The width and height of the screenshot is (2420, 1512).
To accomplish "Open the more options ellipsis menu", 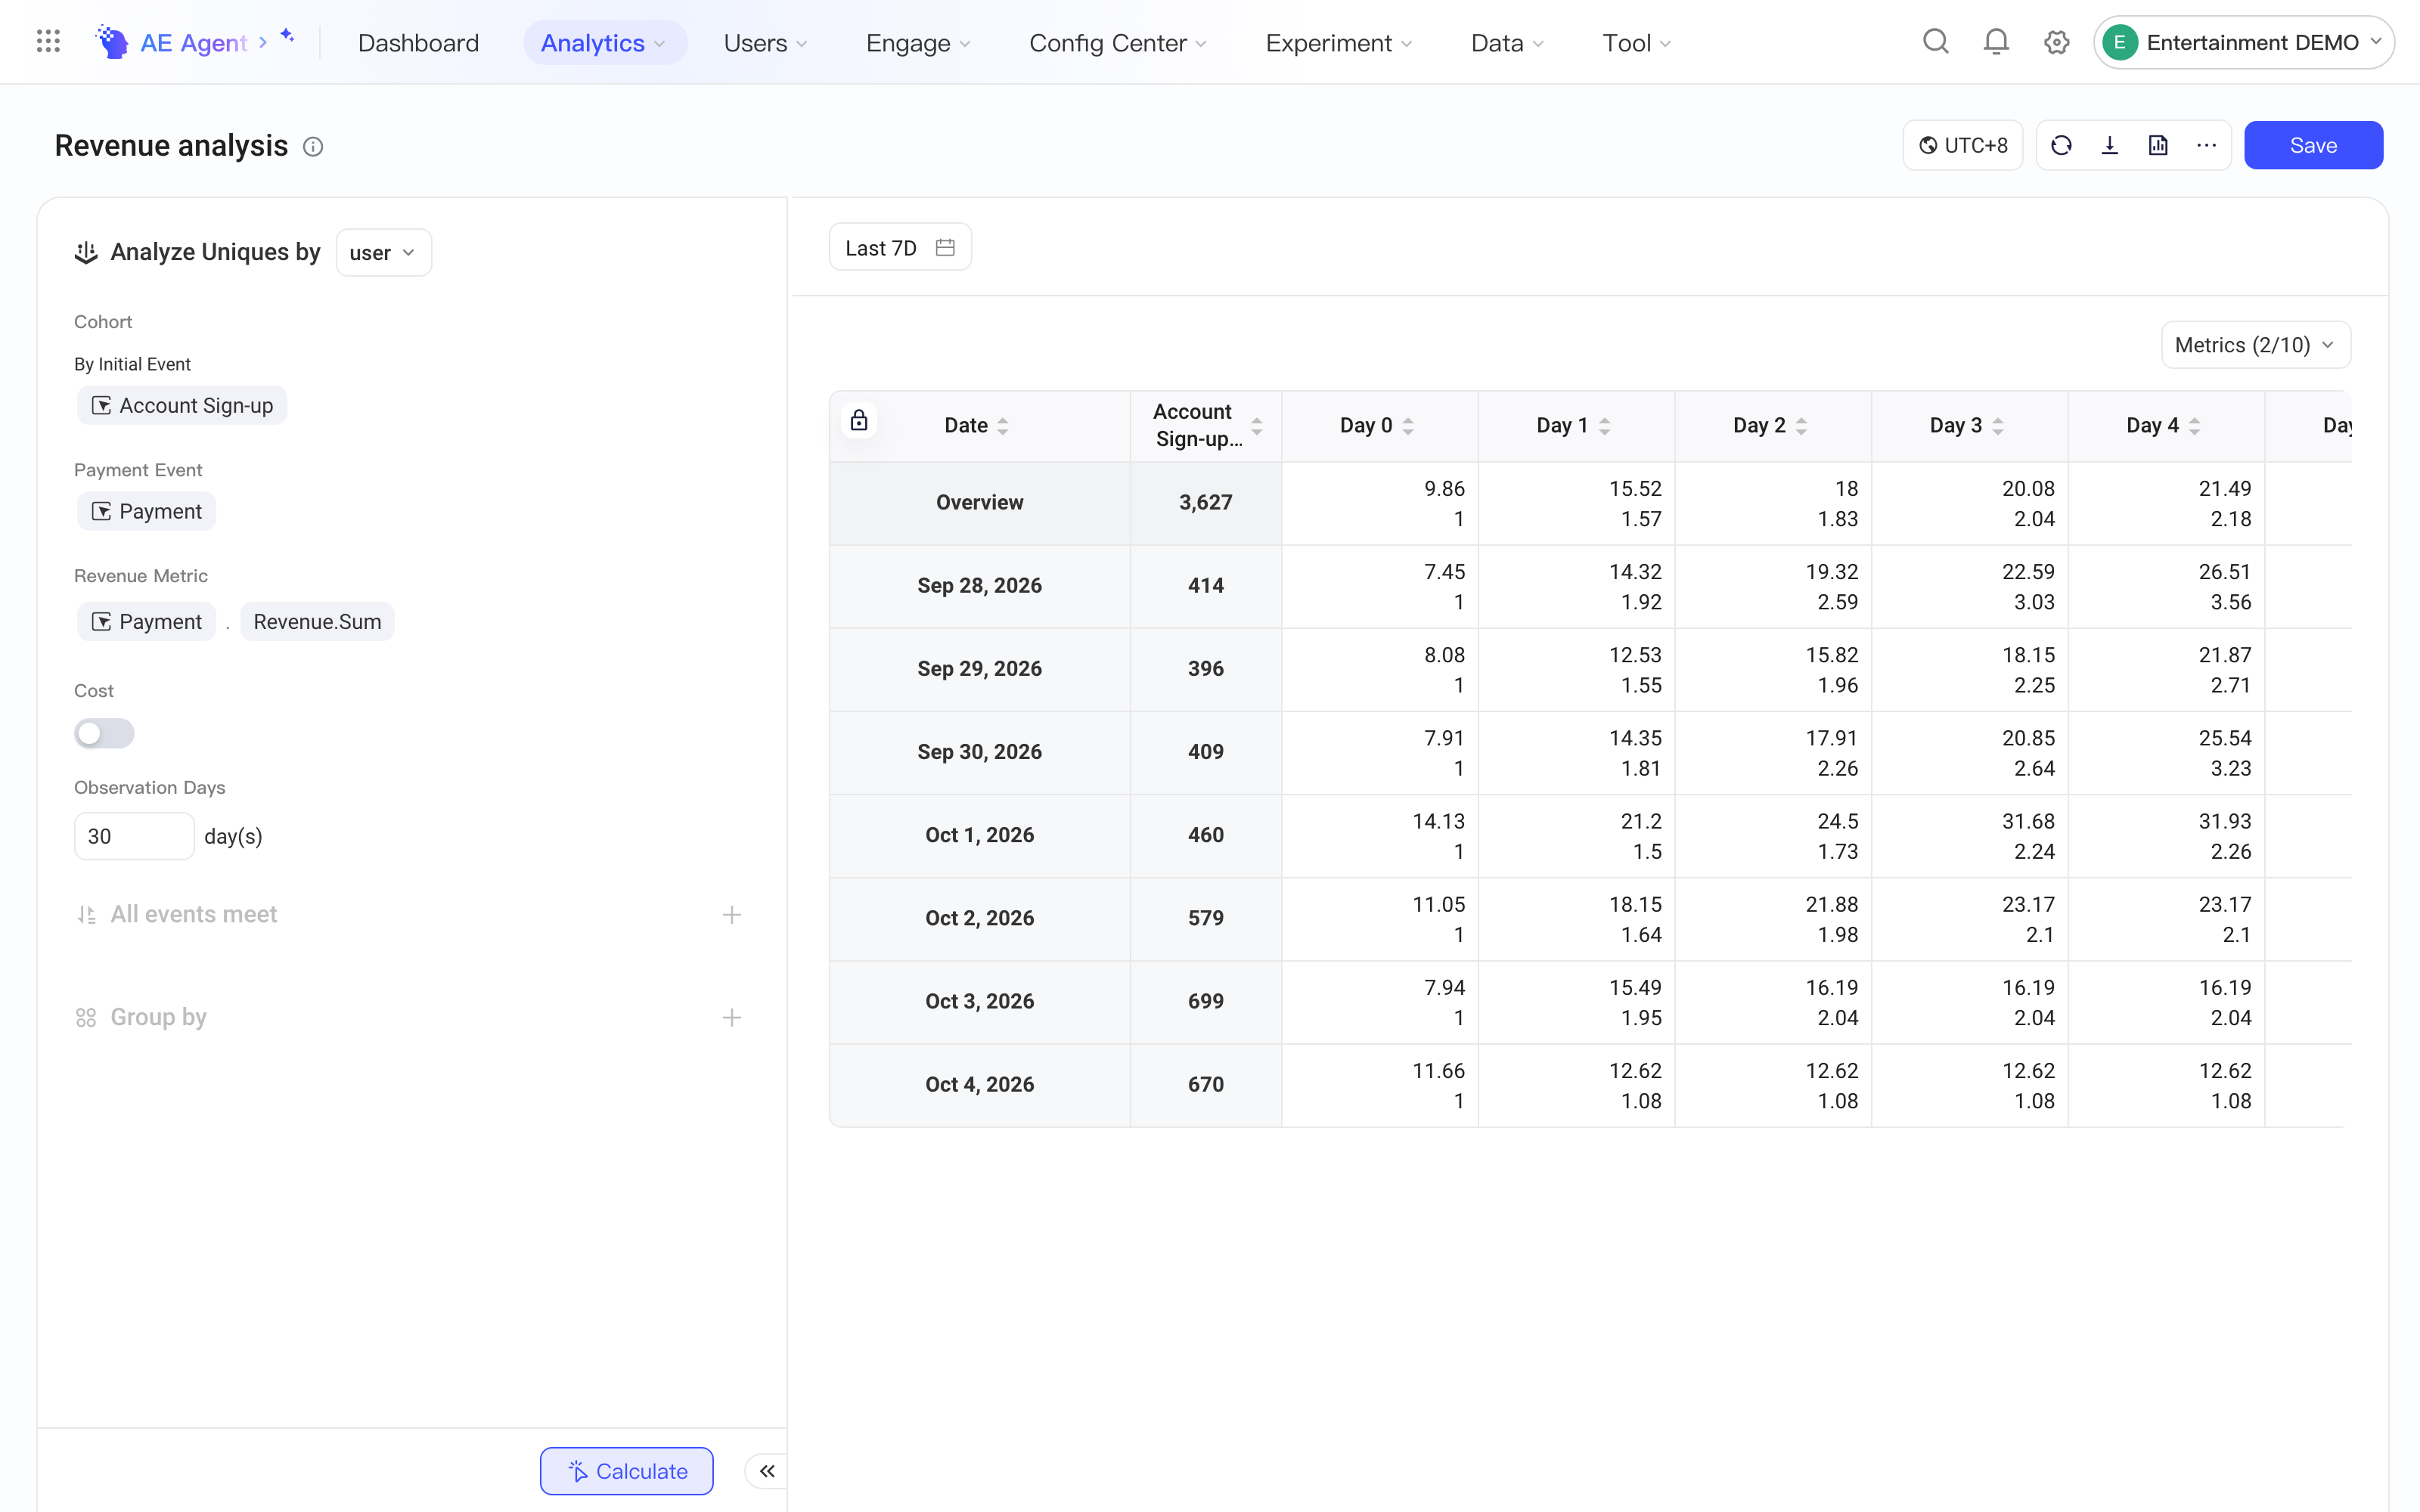I will (x=2206, y=146).
